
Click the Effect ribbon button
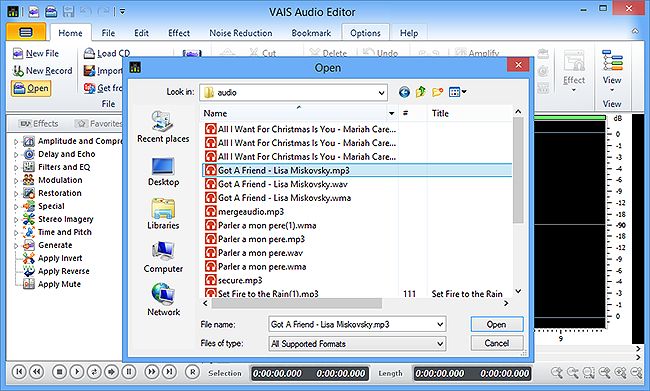[574, 71]
